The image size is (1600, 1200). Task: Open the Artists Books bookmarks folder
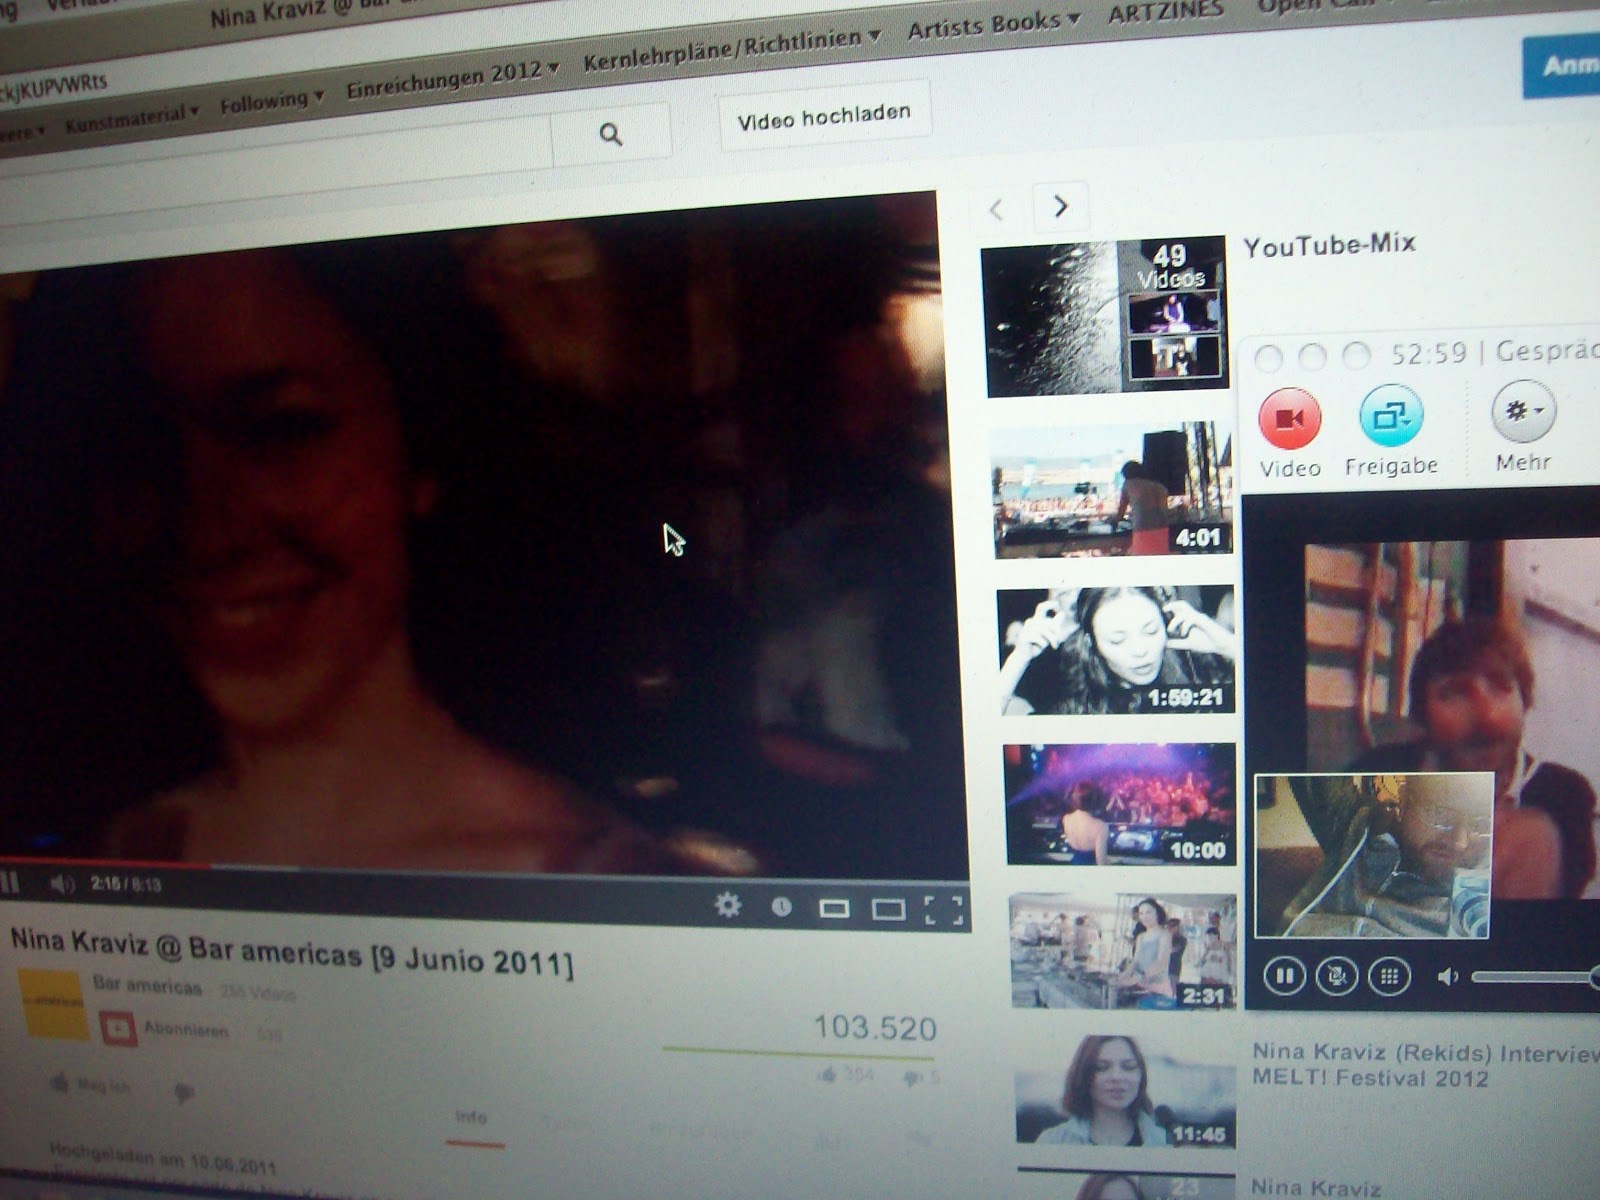coord(994,24)
